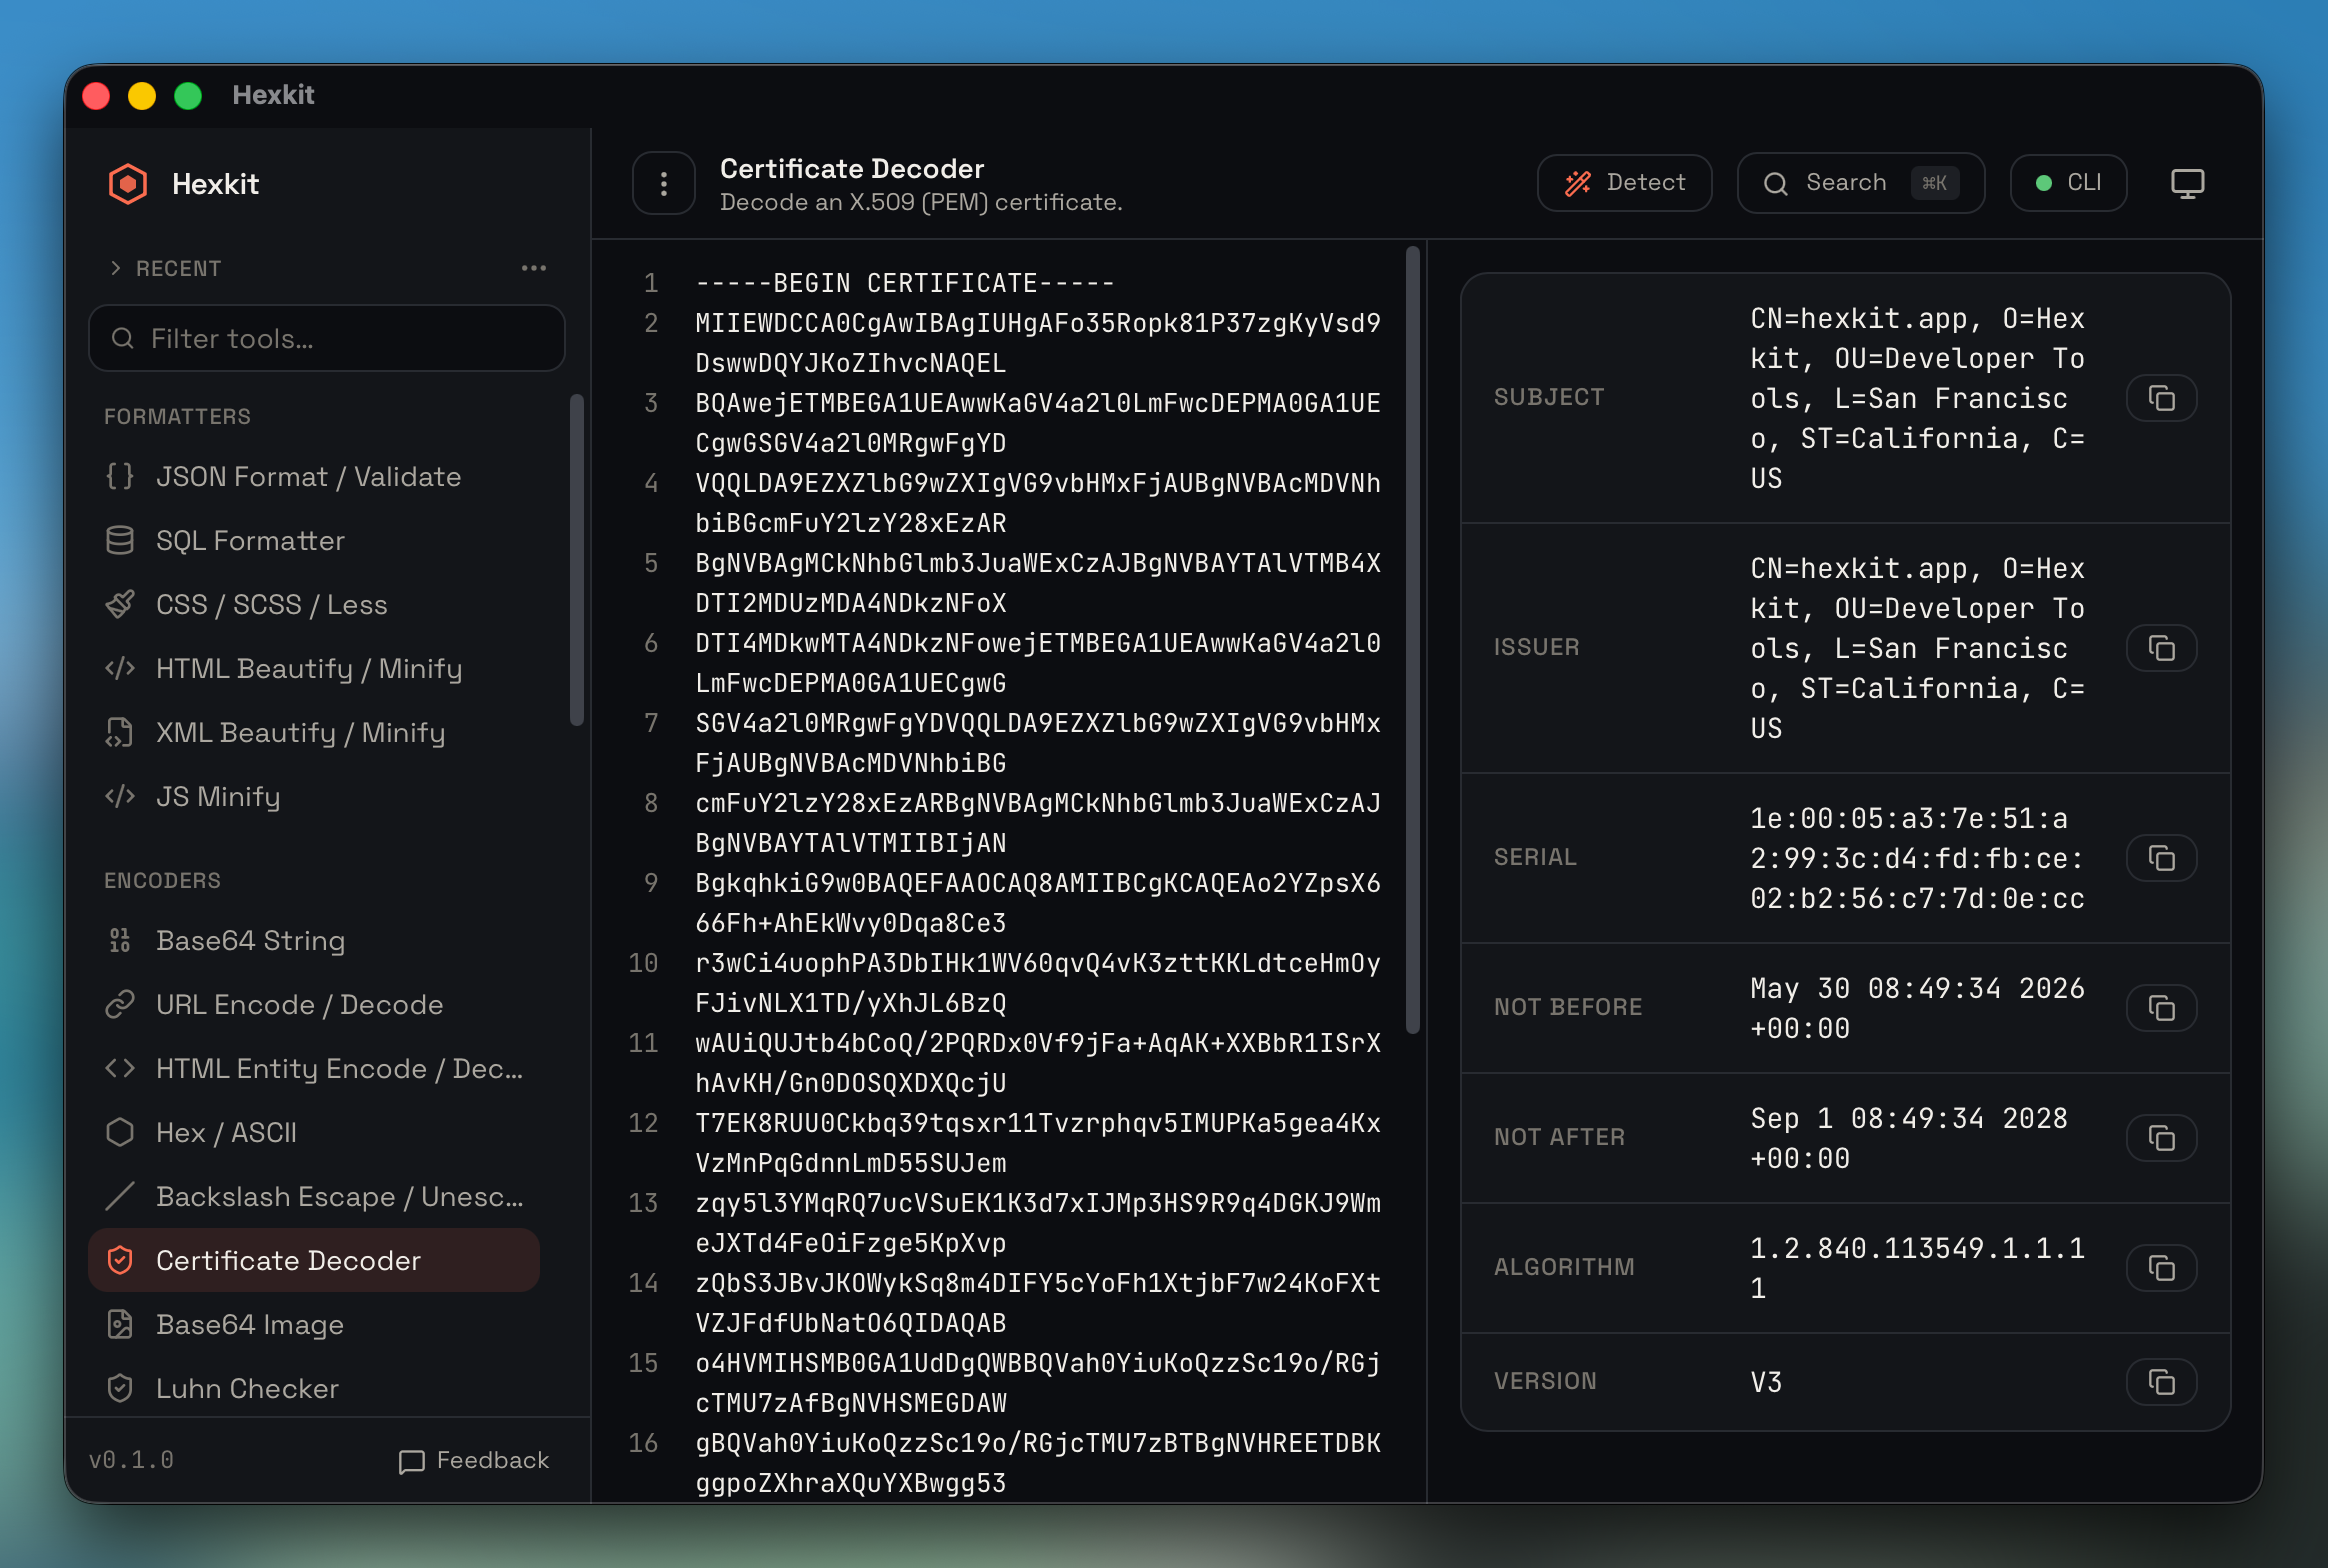Screen dimensions: 2328x1568
Task: Copy the NOT BEFORE date
Action: (2161, 1008)
